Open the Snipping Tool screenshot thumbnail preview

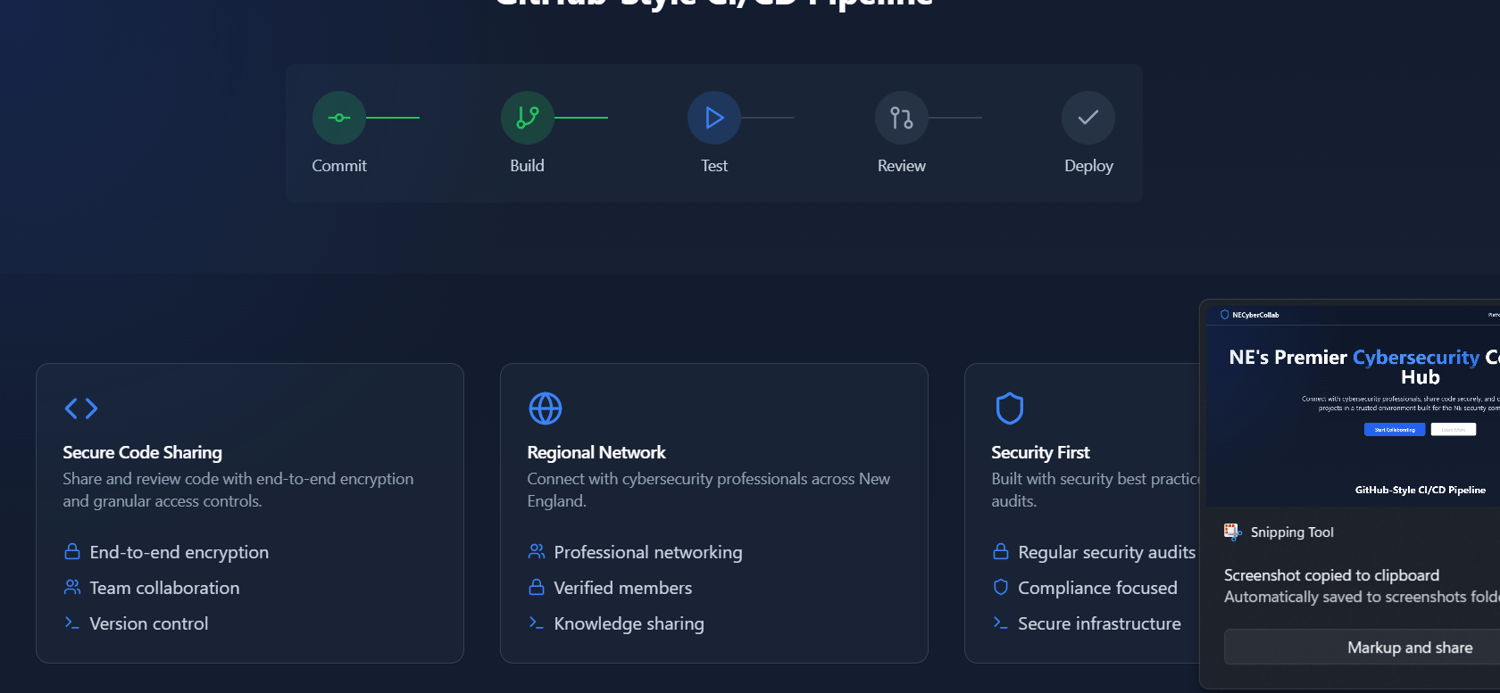point(1353,404)
